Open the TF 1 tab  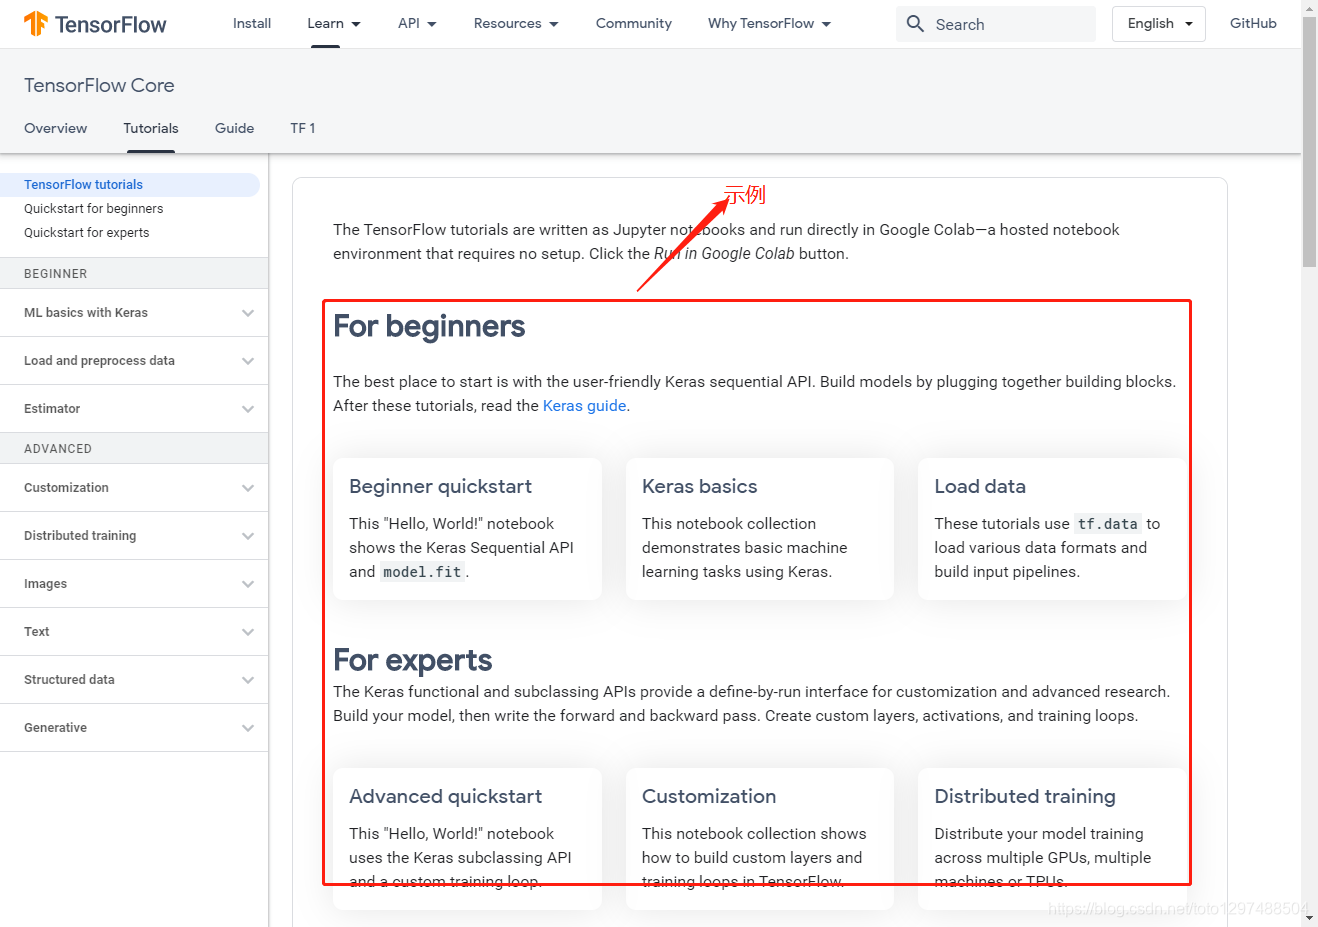303,128
